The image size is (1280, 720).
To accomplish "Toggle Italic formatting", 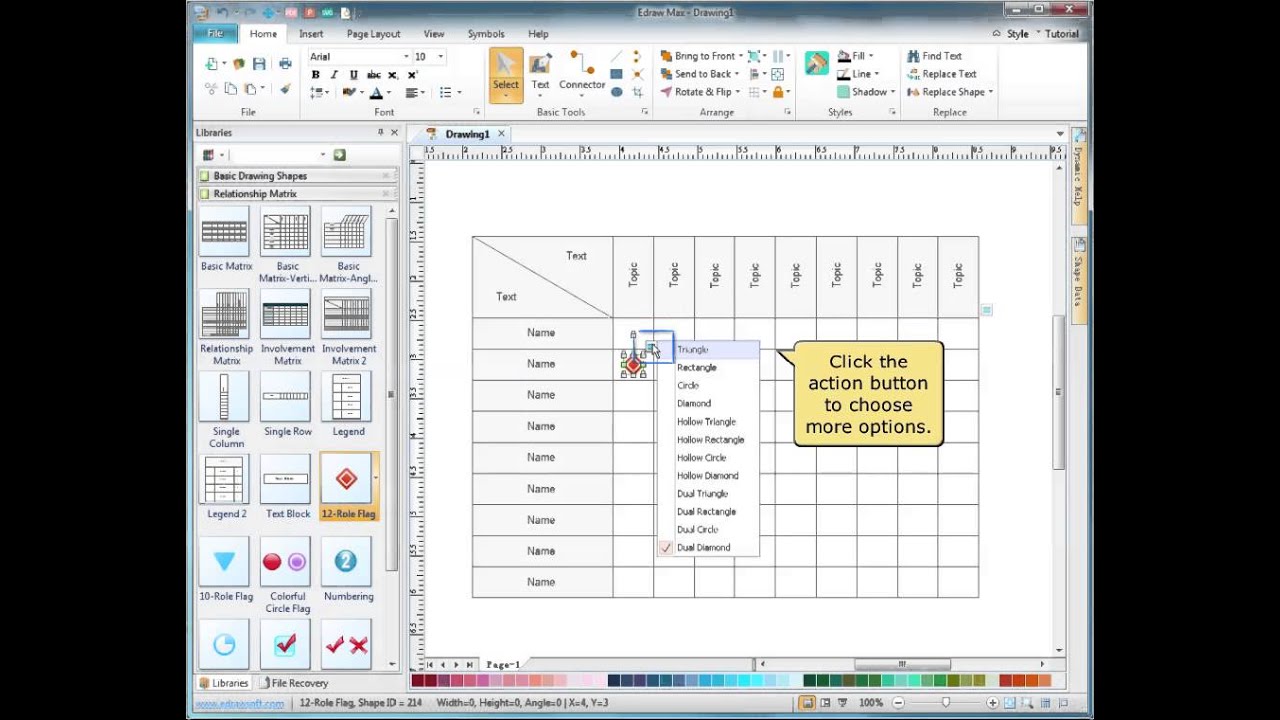I will 334,75.
